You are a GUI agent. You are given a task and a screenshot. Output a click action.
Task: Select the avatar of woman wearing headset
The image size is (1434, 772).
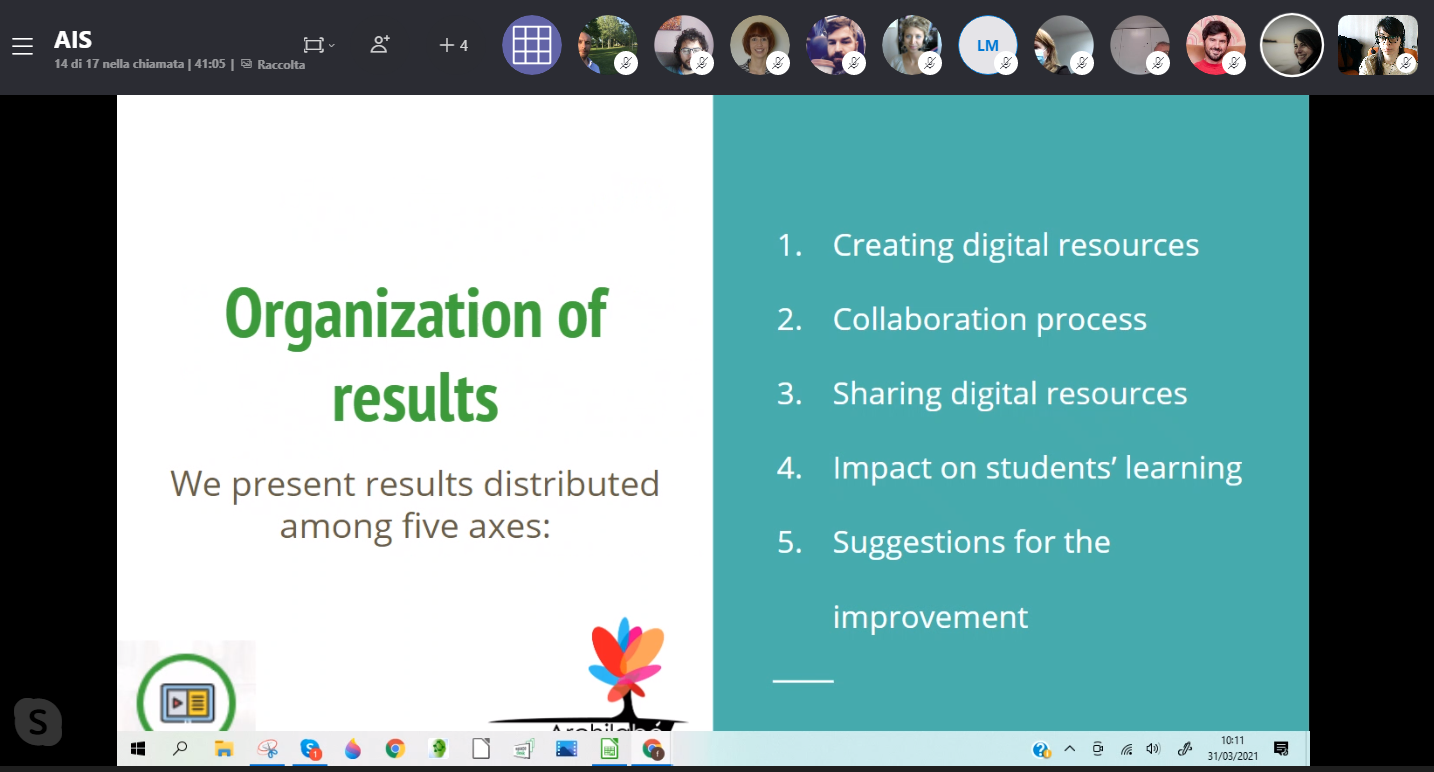tap(912, 45)
